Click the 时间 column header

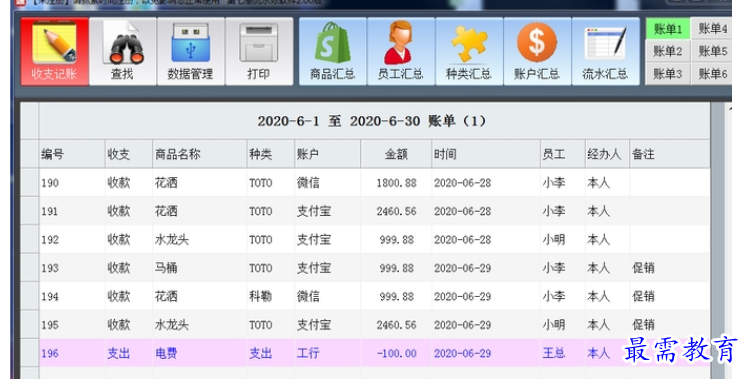(x=486, y=154)
